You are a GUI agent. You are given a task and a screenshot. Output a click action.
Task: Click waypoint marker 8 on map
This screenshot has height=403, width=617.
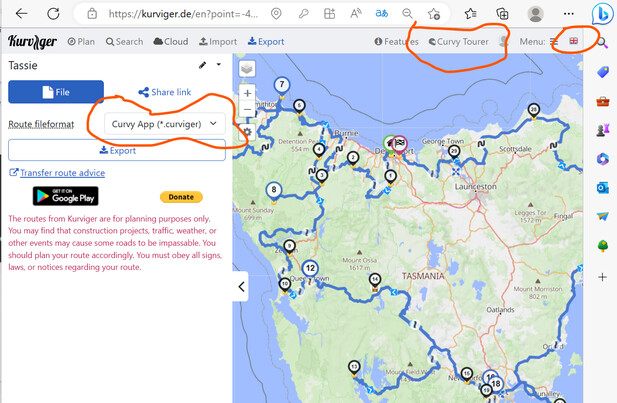point(273,189)
